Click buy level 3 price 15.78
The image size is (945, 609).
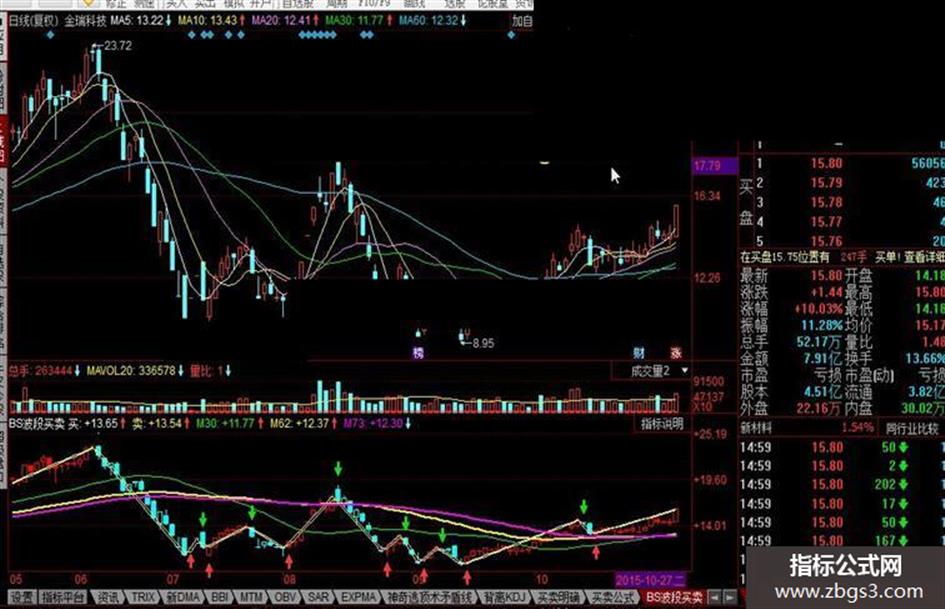point(826,202)
